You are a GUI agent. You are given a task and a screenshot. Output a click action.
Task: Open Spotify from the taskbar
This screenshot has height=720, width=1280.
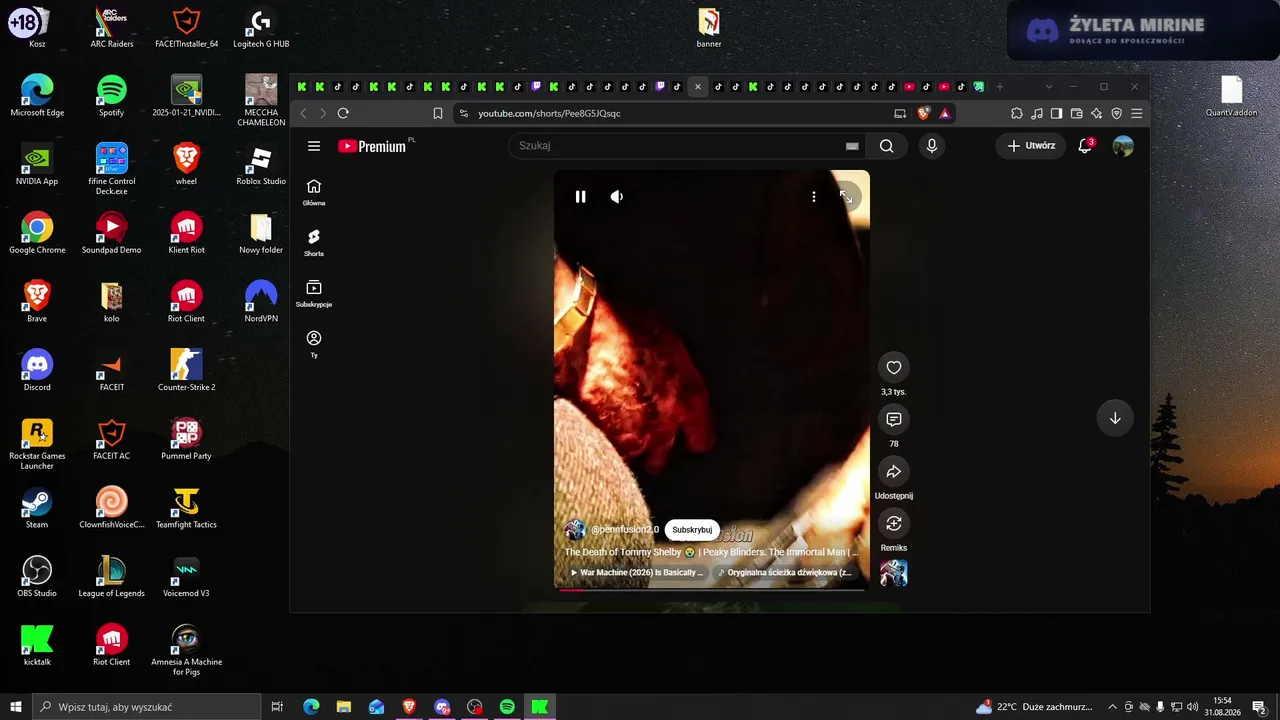(507, 707)
